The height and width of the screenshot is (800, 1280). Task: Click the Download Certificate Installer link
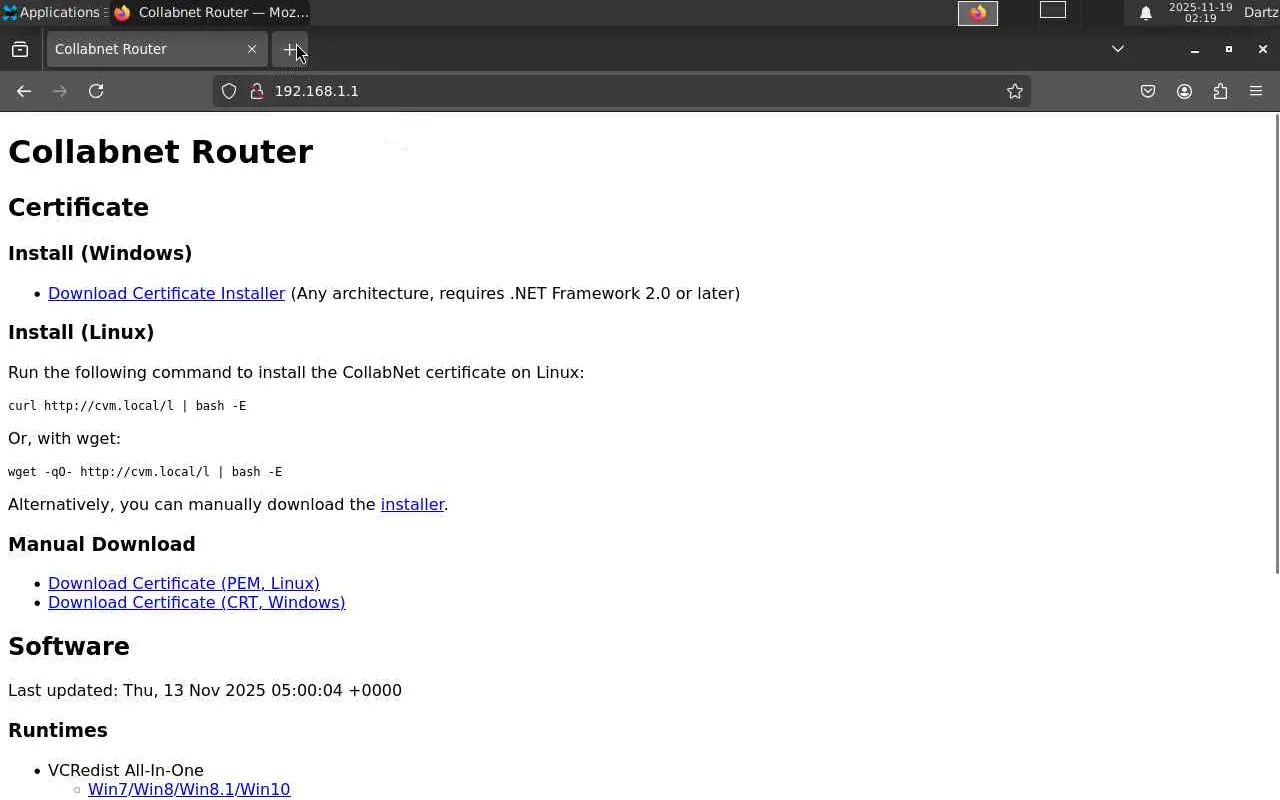(x=167, y=293)
